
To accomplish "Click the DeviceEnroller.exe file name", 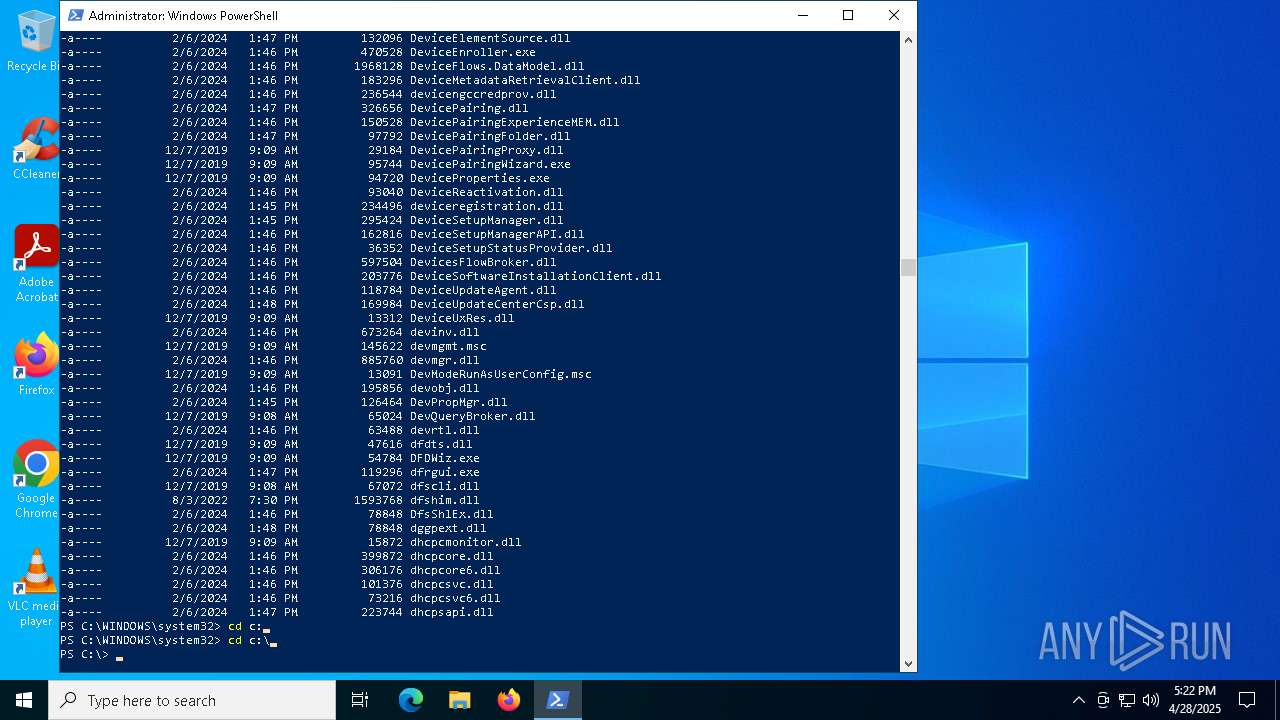I will [x=472, y=52].
